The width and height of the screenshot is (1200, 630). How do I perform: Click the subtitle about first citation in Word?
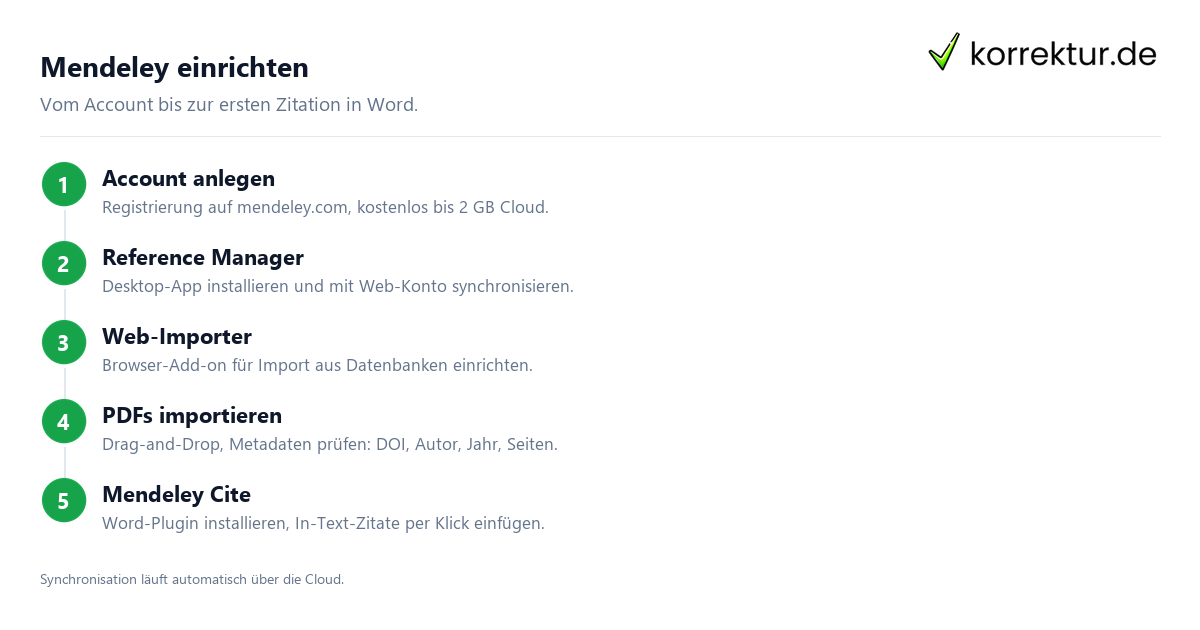point(229,105)
